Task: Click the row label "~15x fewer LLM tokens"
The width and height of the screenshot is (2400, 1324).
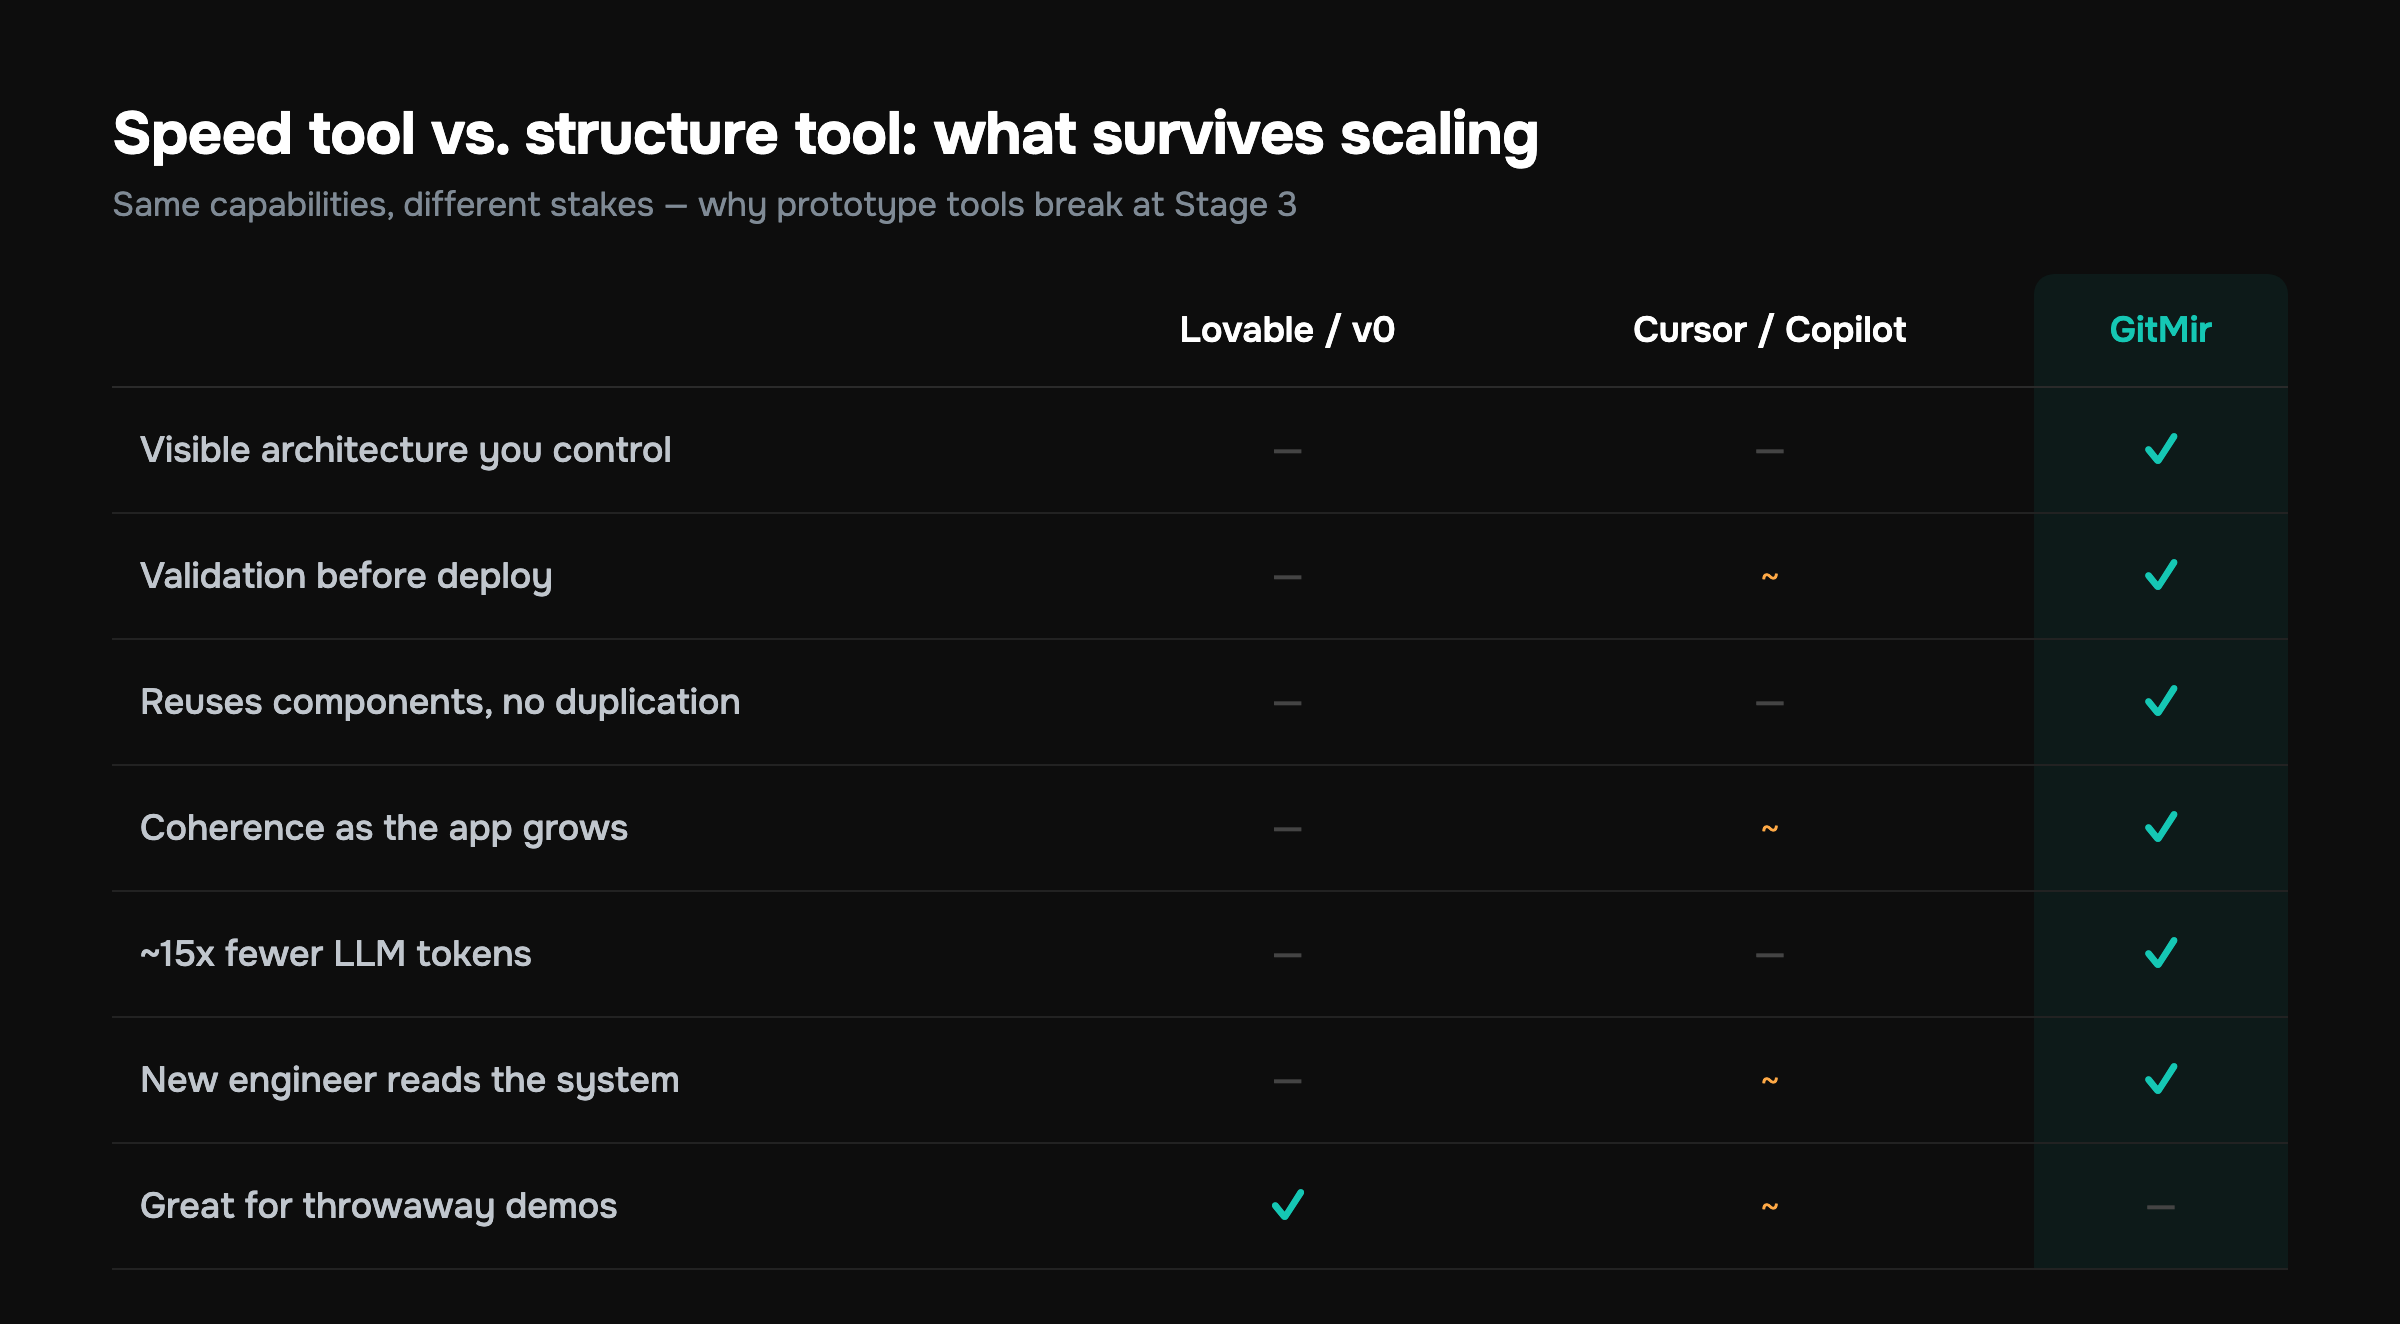Action: pos(336,954)
